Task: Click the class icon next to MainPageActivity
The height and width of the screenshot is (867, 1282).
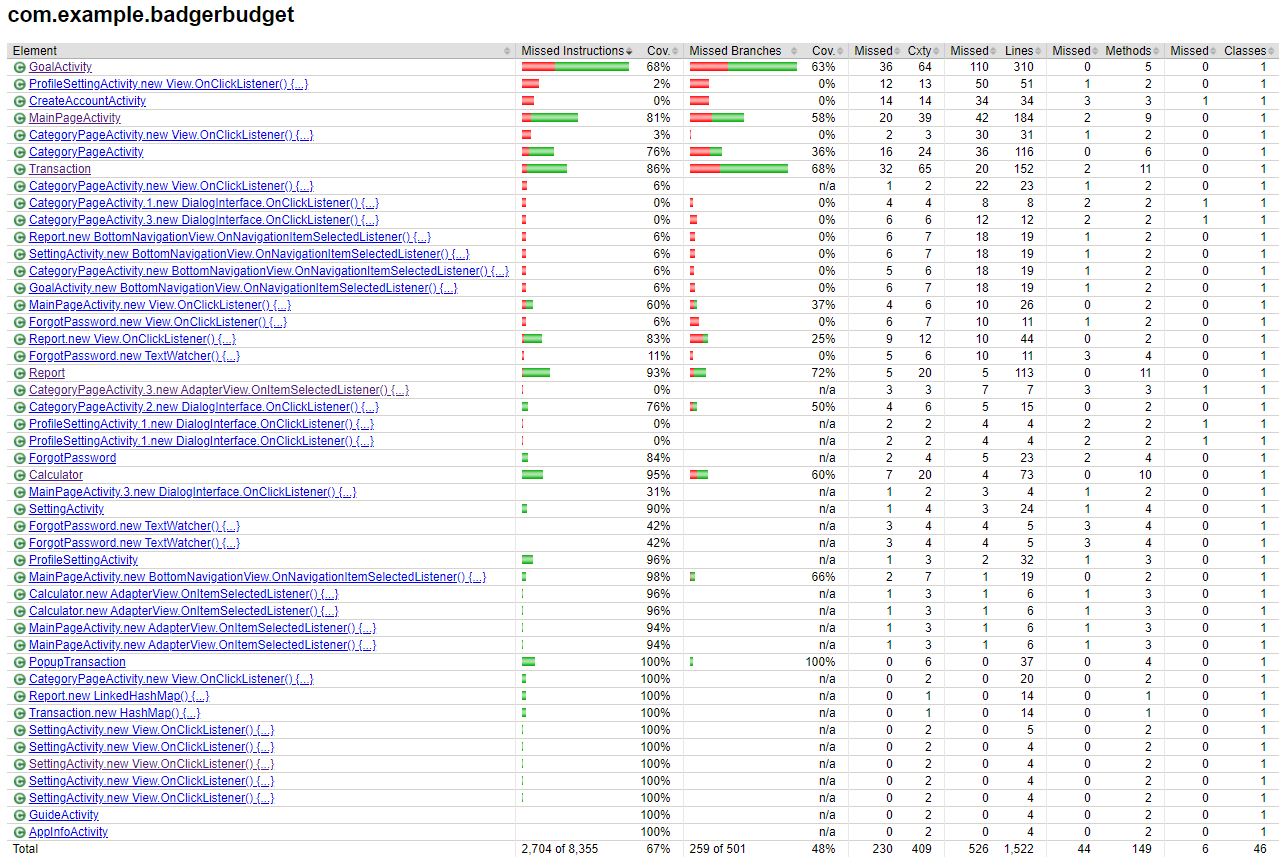Action: pos(18,118)
